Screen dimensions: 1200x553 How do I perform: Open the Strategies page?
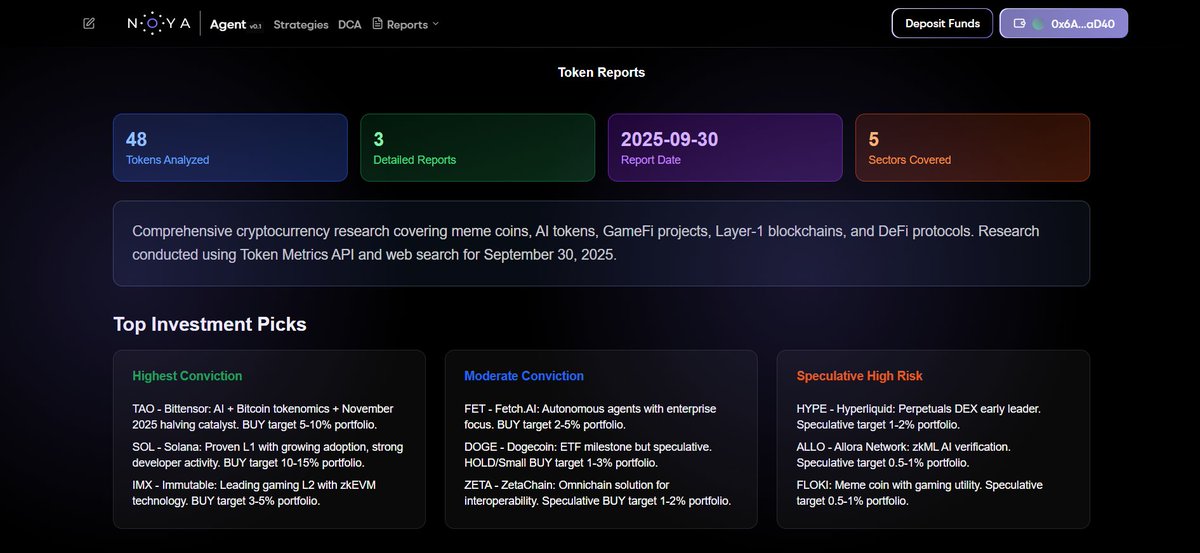[301, 24]
